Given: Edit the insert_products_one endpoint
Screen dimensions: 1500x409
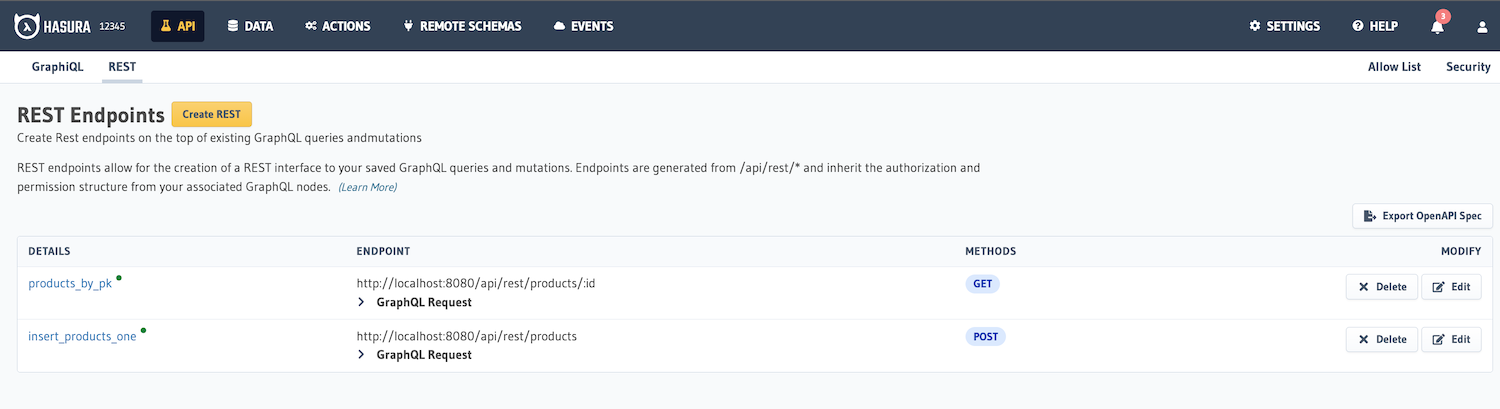Looking at the screenshot, I should (x=1451, y=340).
